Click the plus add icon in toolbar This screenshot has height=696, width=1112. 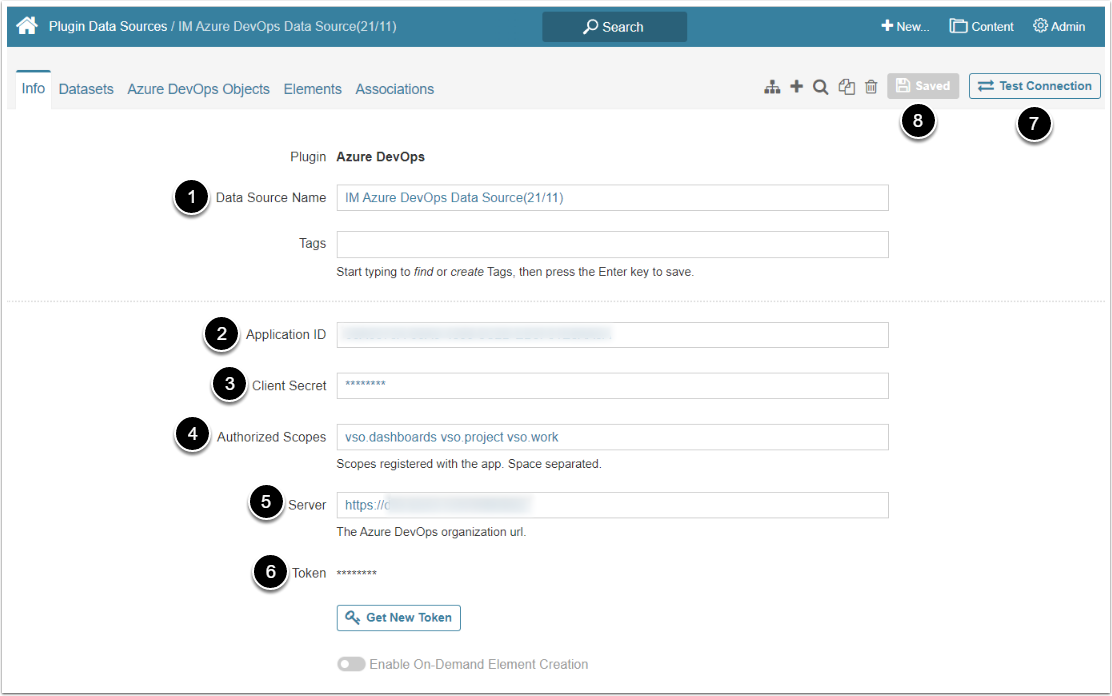tap(796, 87)
